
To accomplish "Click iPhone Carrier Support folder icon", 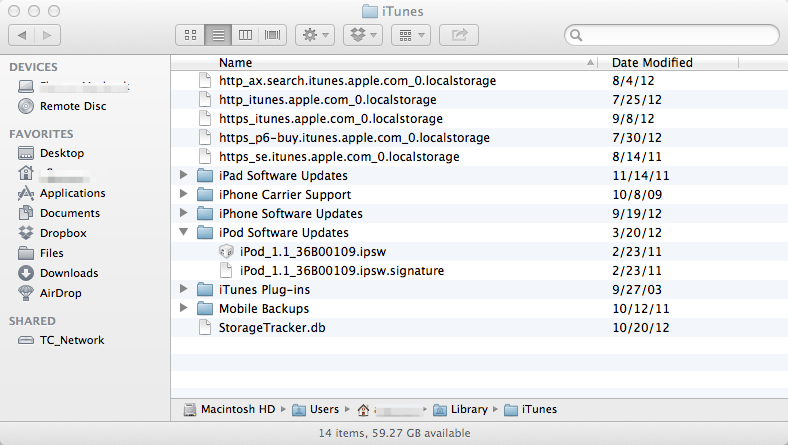I will point(205,195).
